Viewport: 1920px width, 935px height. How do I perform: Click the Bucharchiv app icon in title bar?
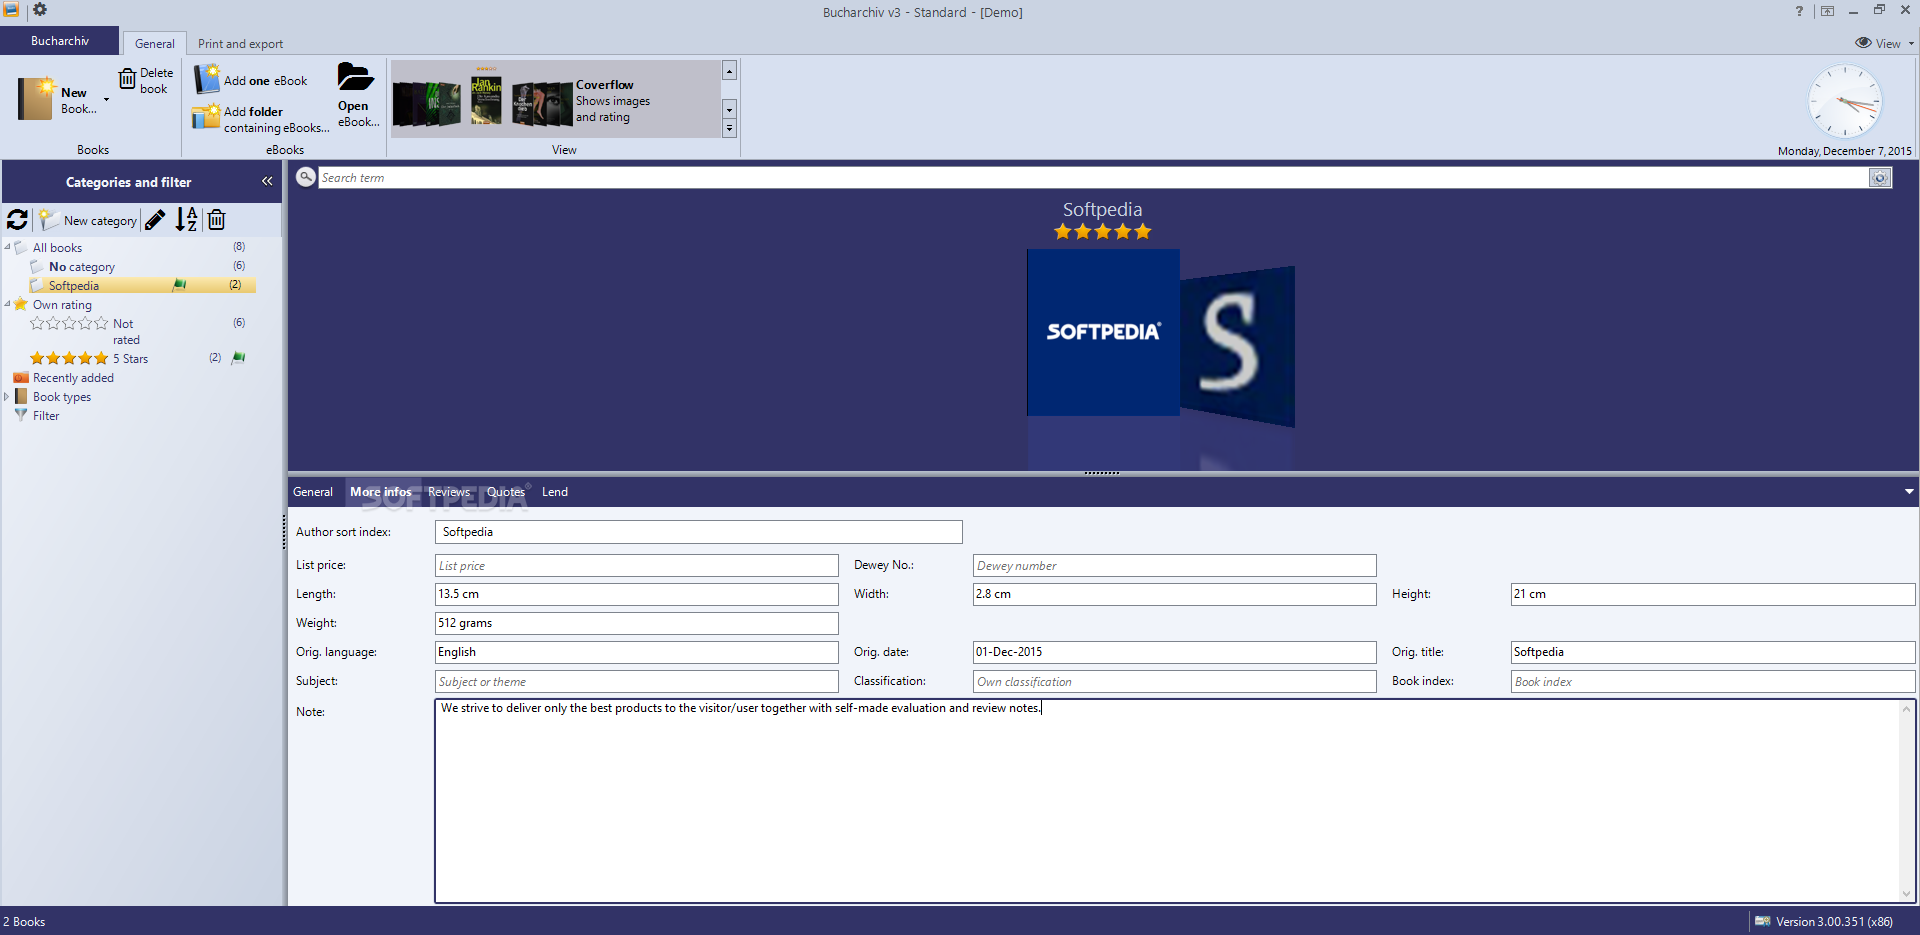[x=11, y=9]
